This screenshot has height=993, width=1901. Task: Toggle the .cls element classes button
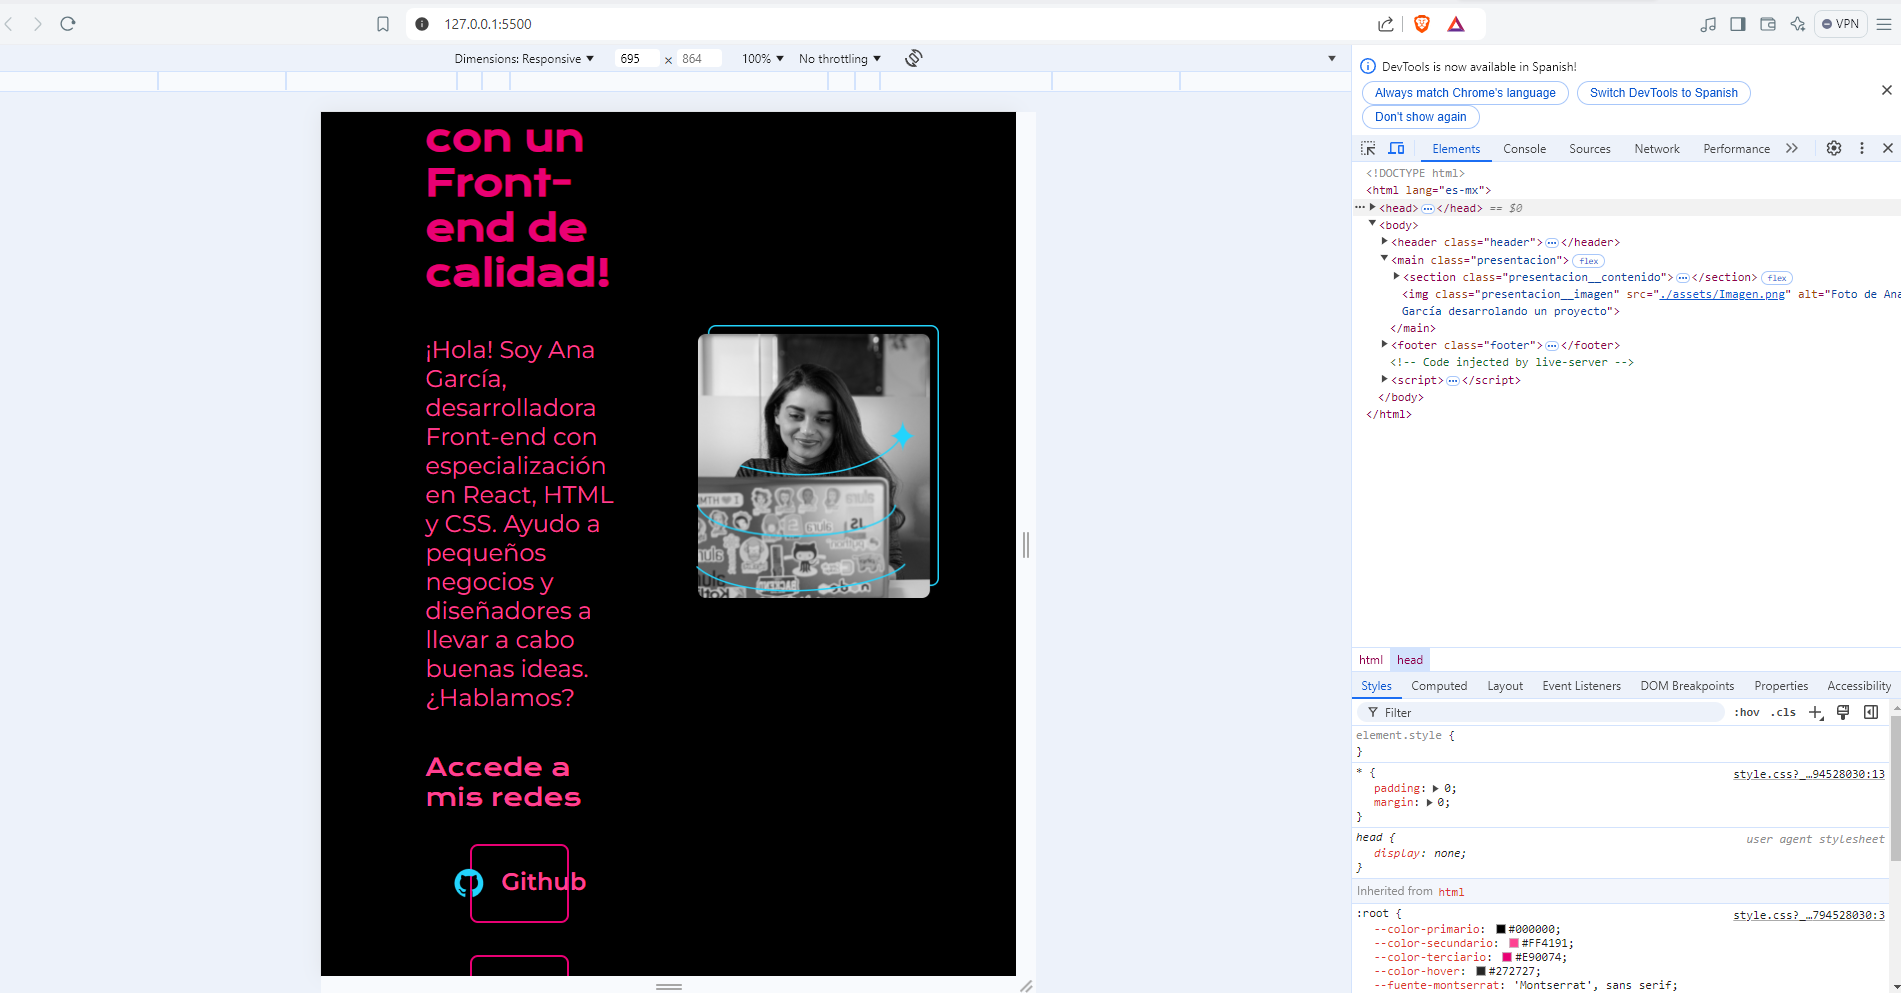1783,712
